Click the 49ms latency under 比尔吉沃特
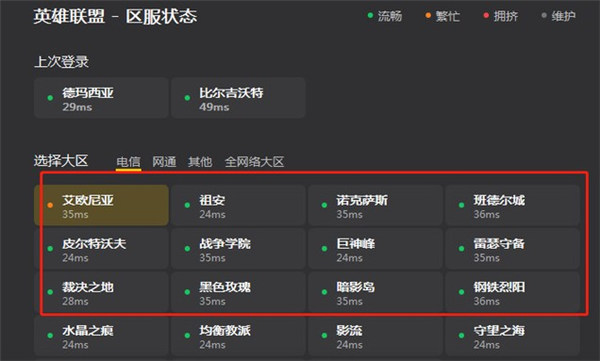The image size is (600, 361). coord(214,107)
